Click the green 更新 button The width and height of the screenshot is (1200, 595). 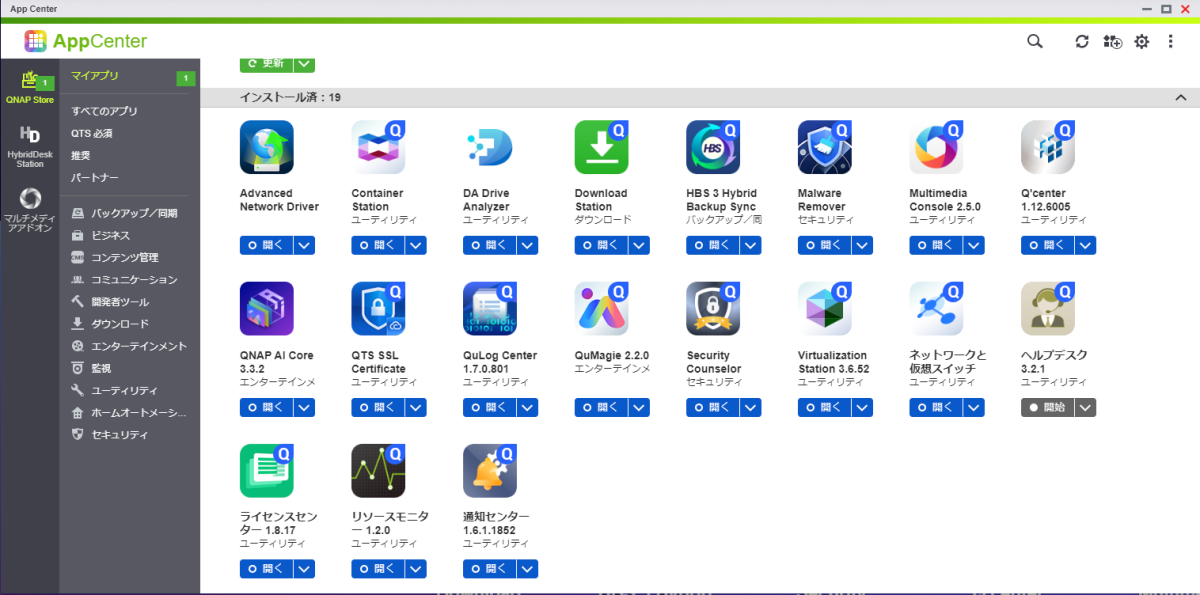[266, 63]
